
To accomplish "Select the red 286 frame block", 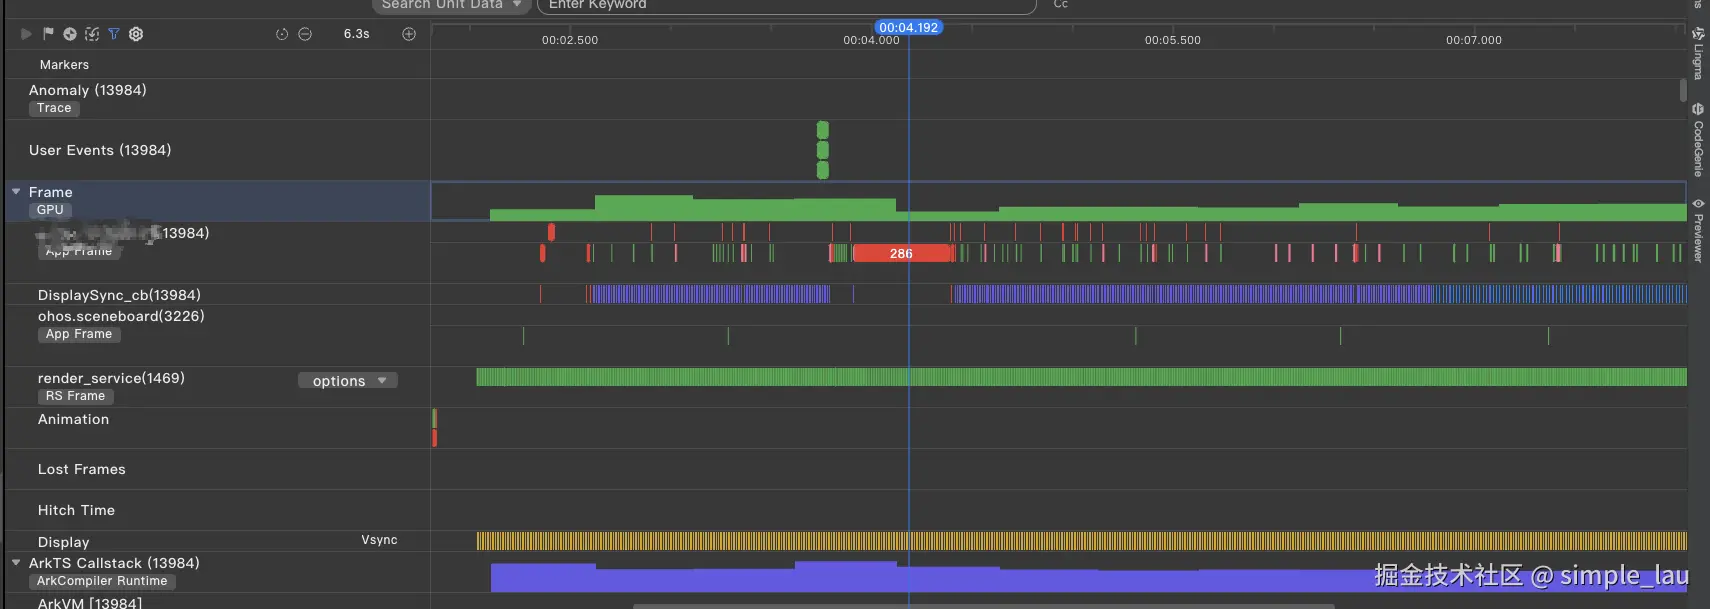I will coord(901,253).
